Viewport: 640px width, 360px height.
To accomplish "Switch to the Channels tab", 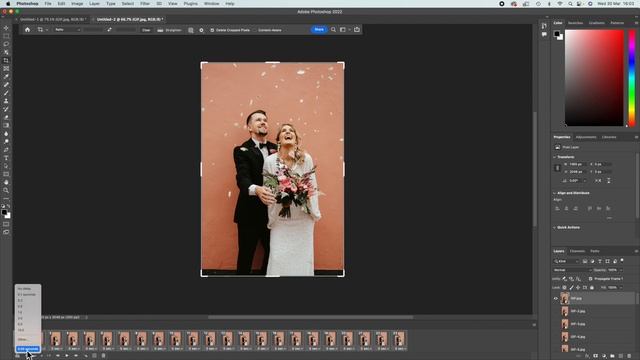I will (x=577, y=251).
